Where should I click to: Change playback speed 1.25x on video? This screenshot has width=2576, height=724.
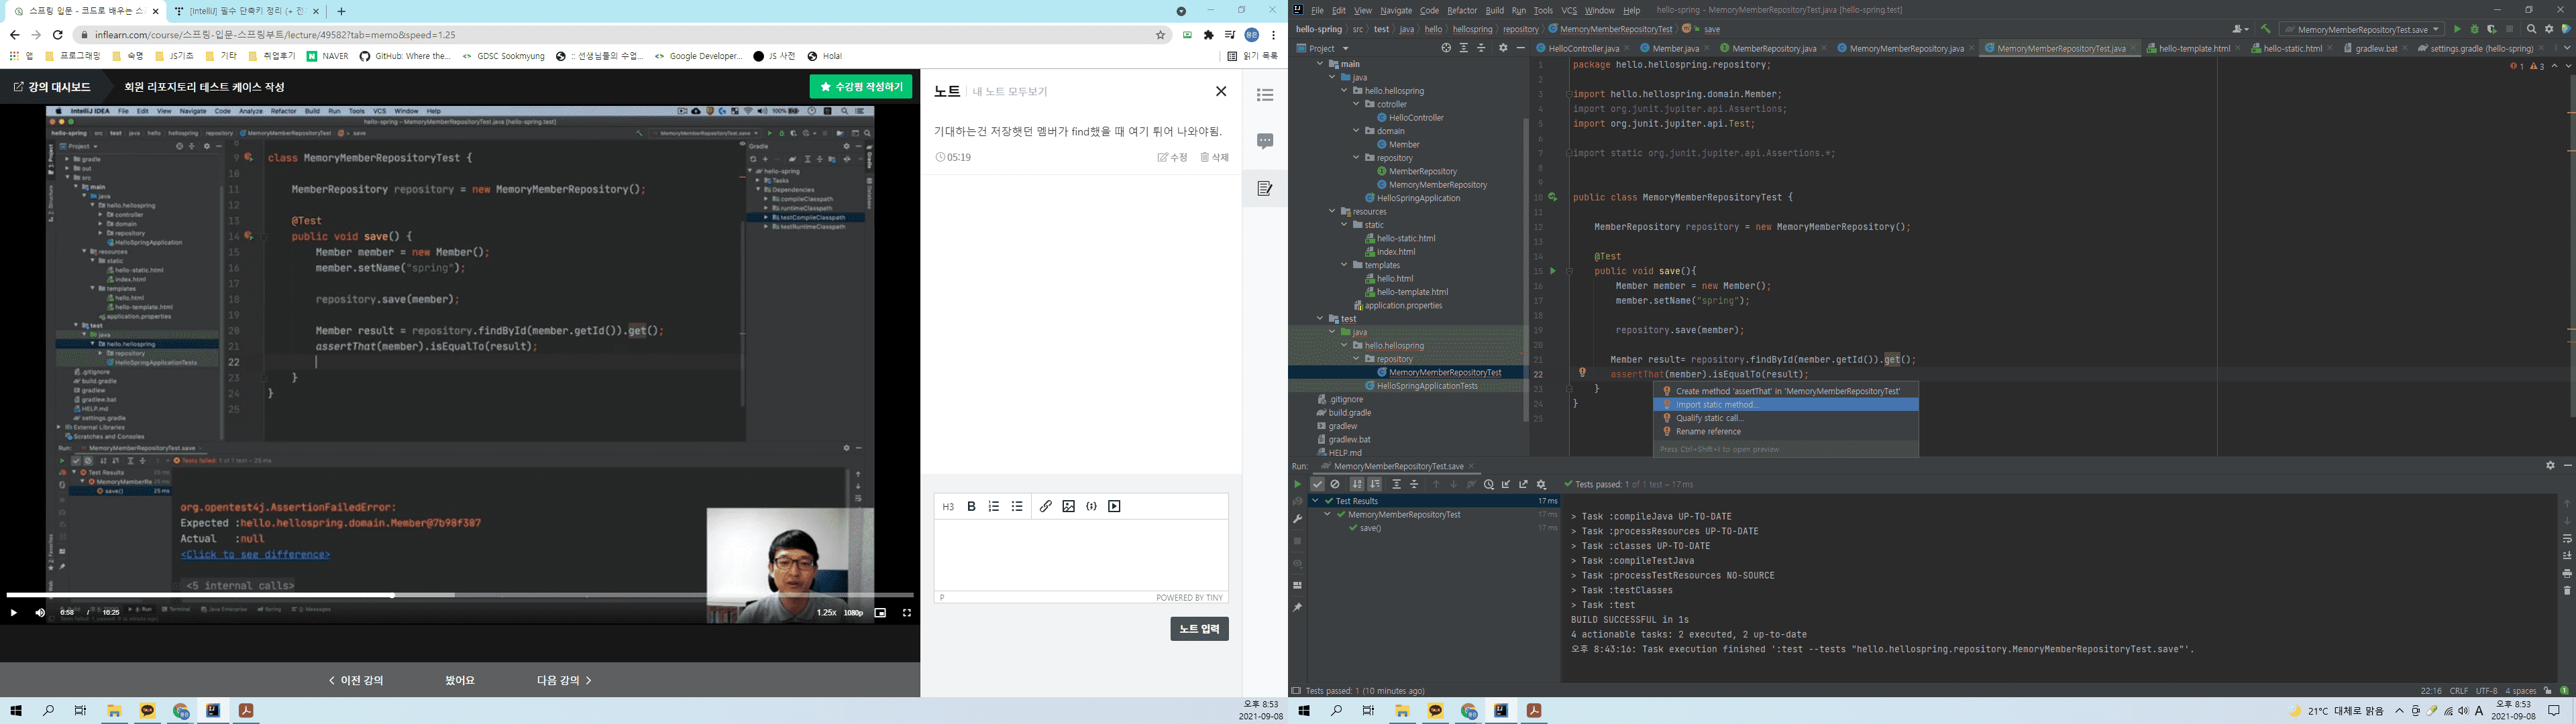826,613
